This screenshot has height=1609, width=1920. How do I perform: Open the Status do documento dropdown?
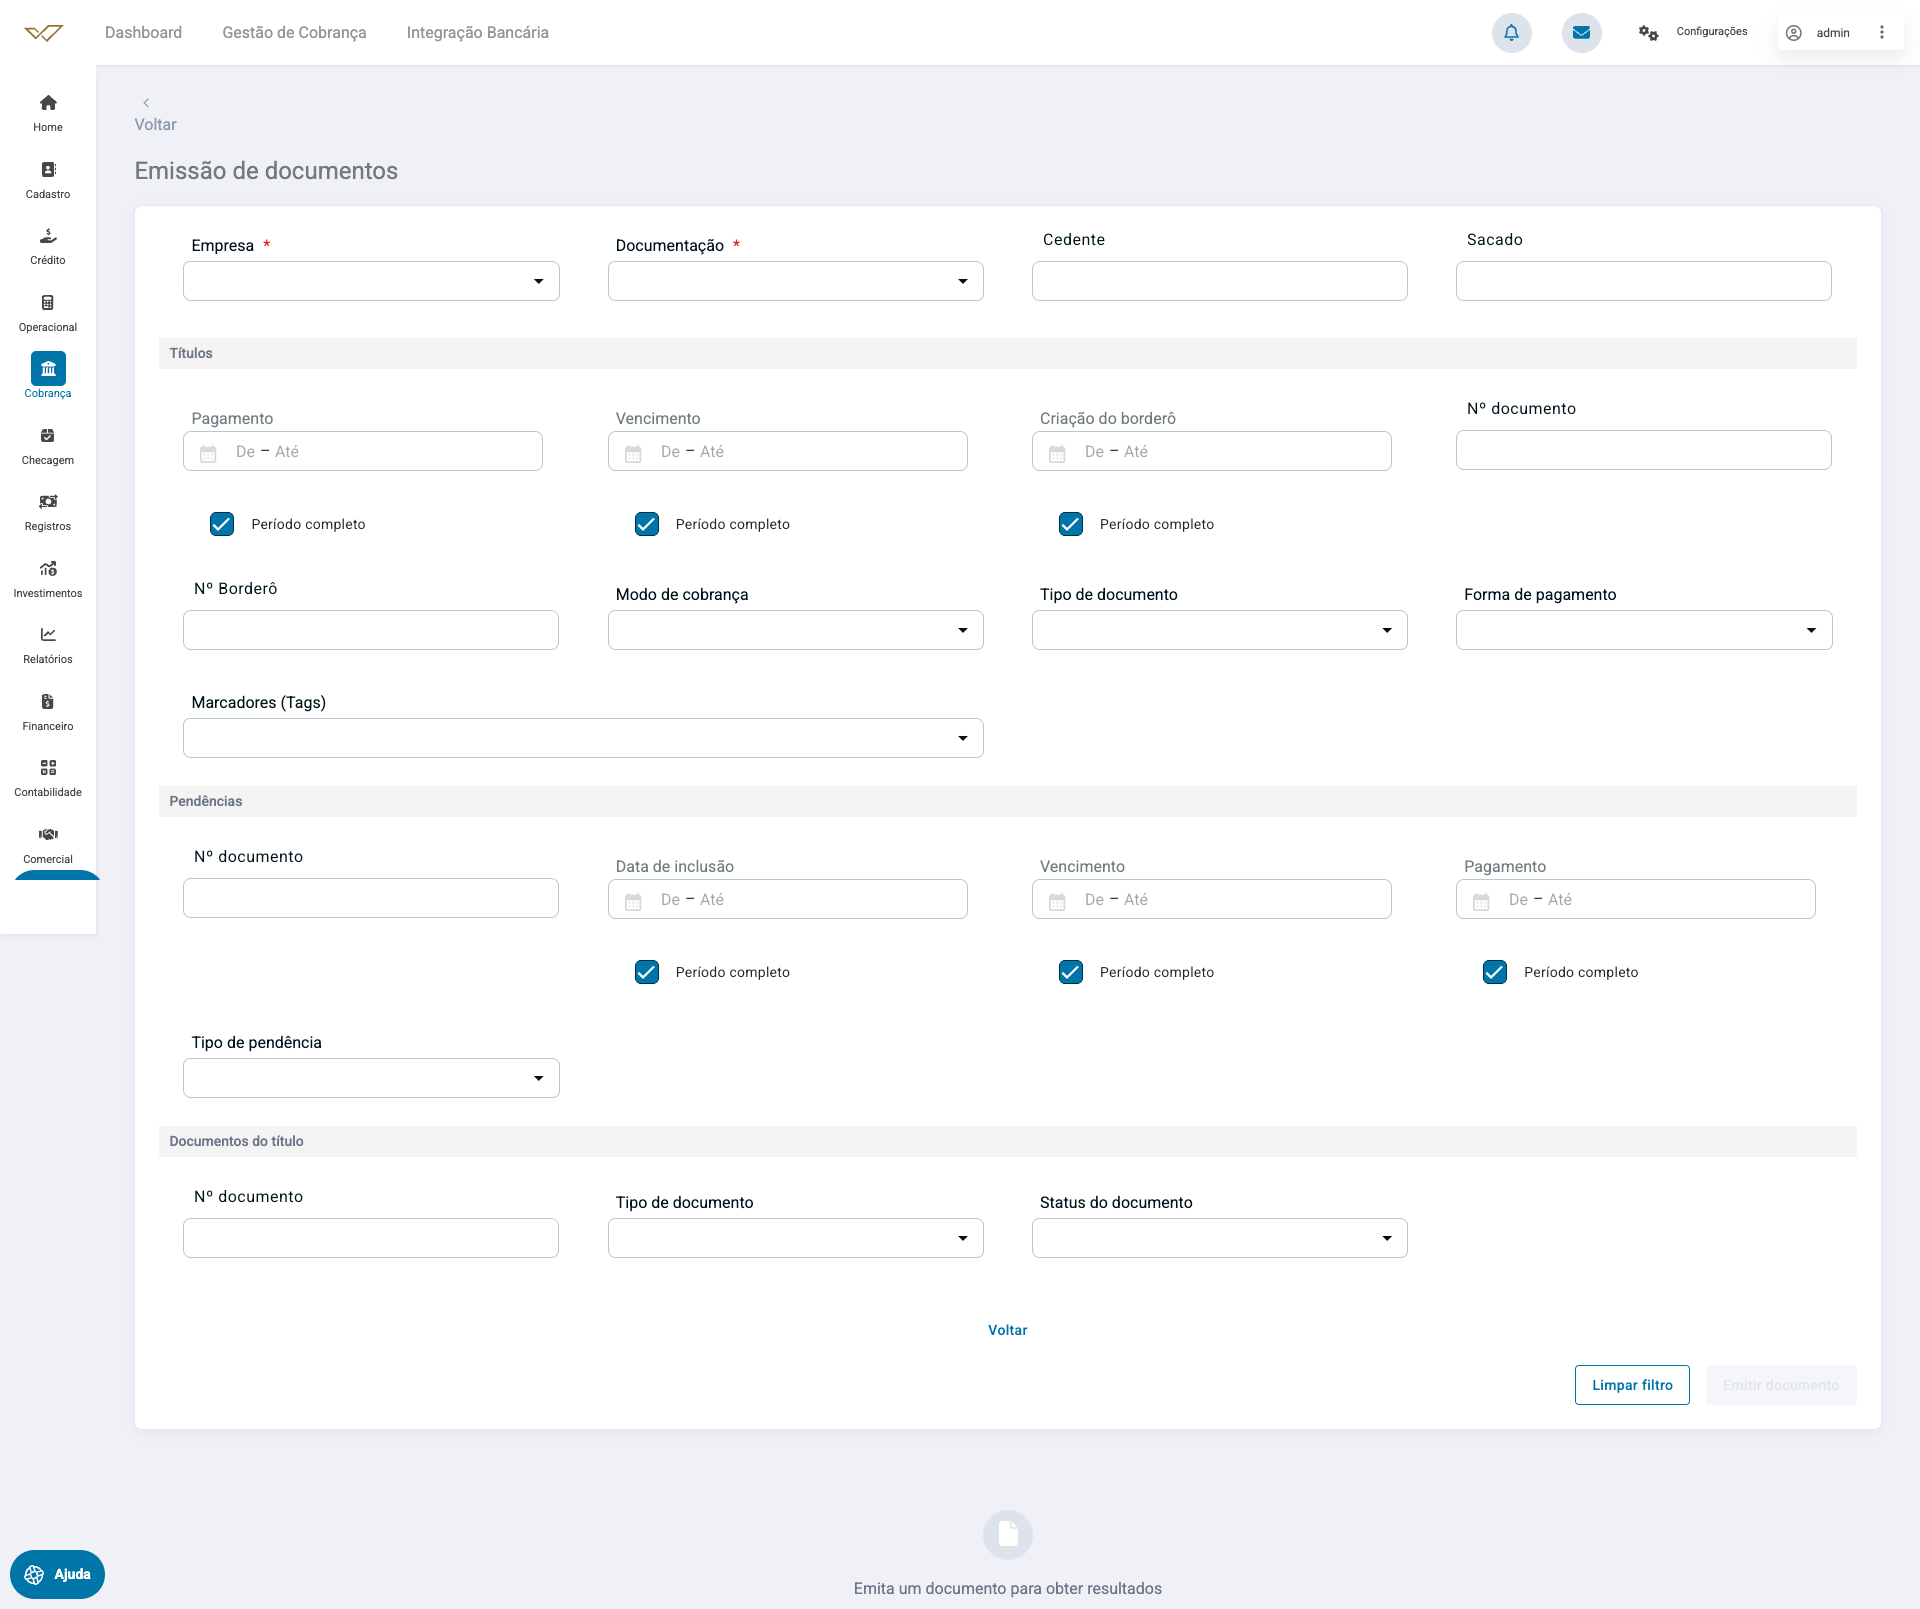coord(1220,1238)
